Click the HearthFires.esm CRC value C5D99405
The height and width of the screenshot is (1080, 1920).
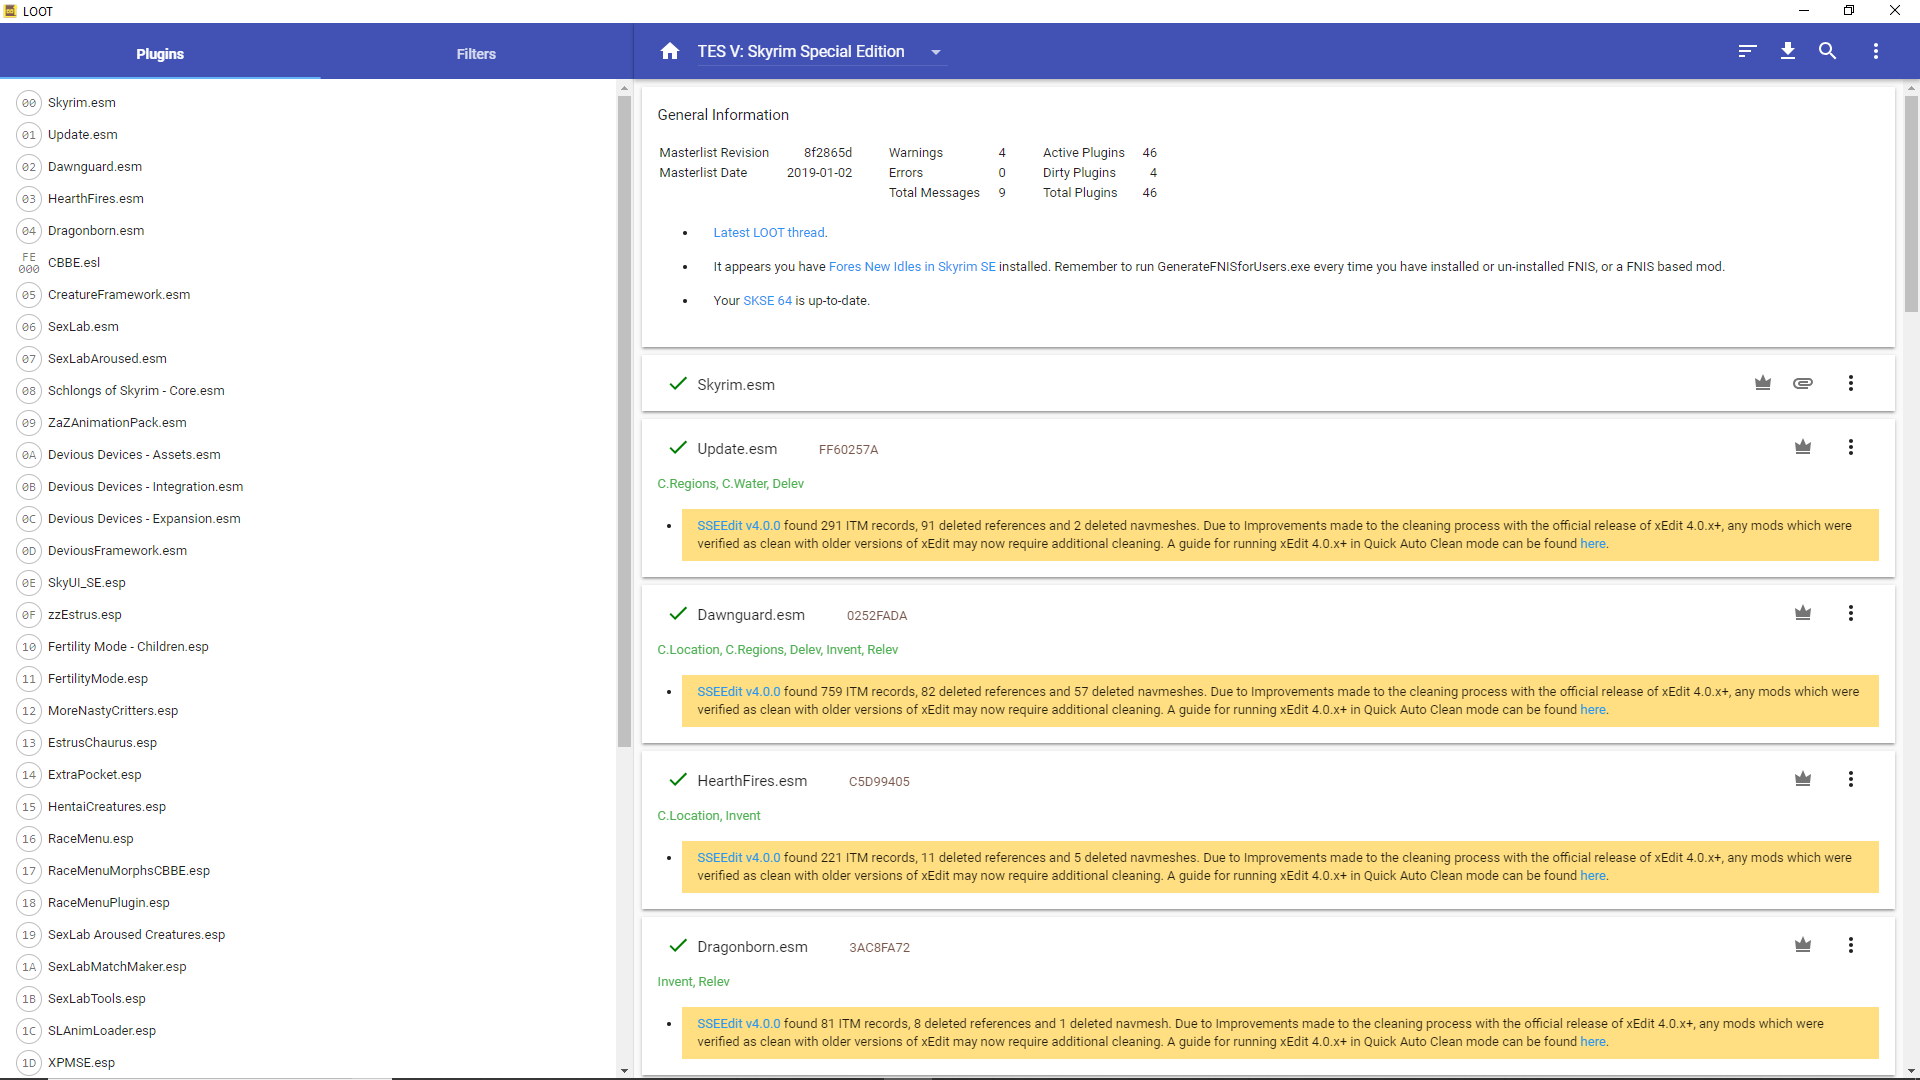pyautogui.click(x=879, y=782)
